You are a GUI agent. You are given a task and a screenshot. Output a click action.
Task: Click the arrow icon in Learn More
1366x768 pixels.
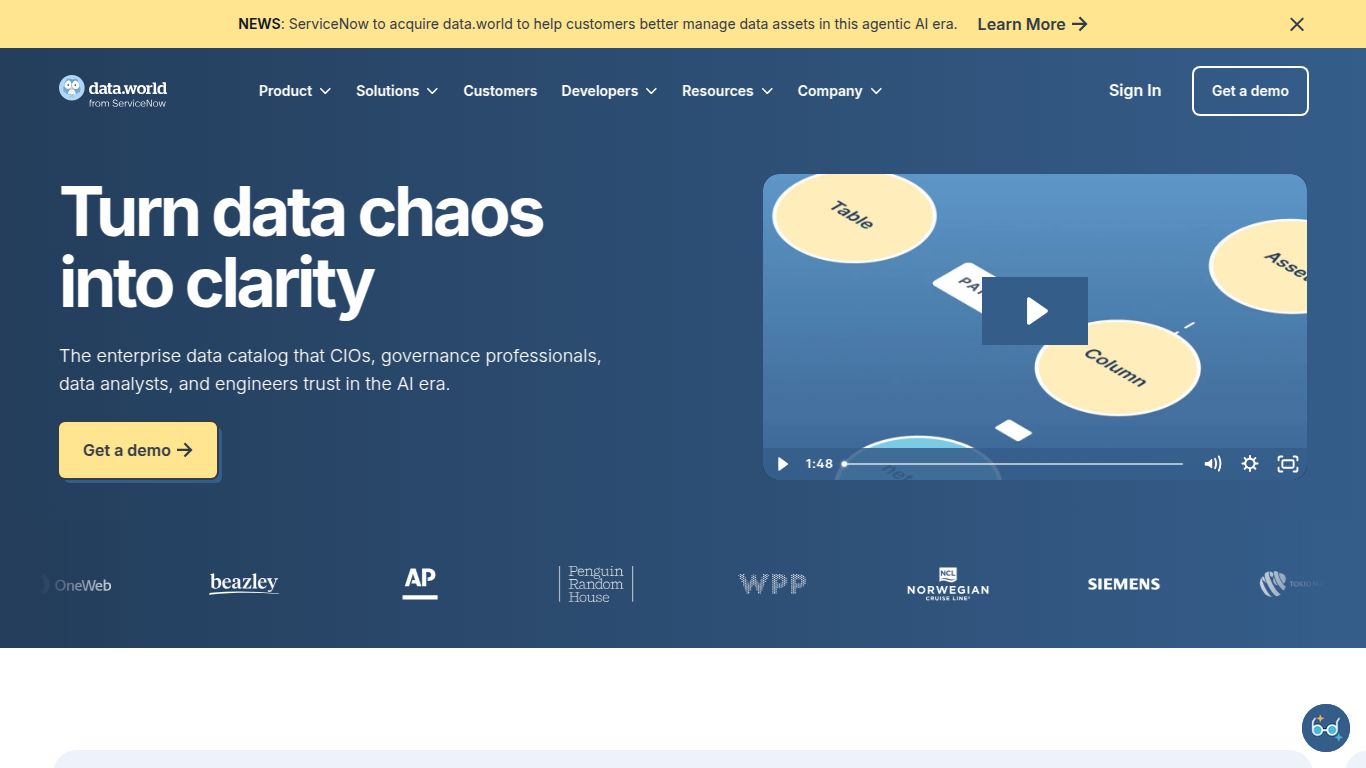(x=1080, y=24)
